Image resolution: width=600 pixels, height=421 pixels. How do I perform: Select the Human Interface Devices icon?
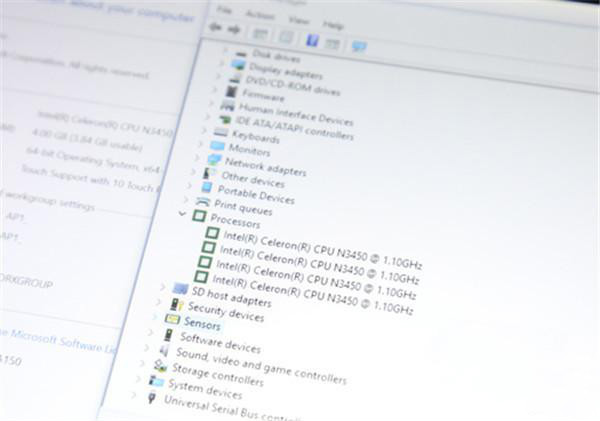pyautogui.click(x=228, y=105)
